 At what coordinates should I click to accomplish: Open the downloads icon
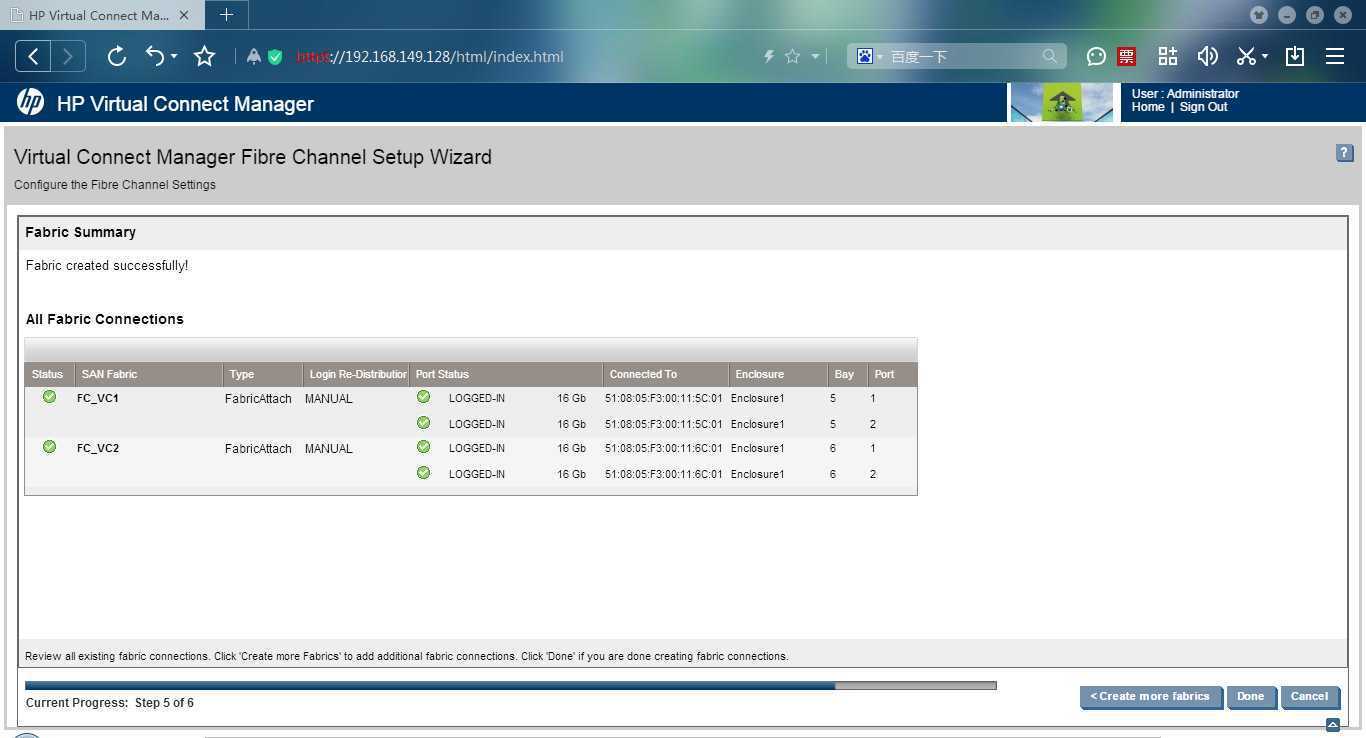[x=1295, y=56]
